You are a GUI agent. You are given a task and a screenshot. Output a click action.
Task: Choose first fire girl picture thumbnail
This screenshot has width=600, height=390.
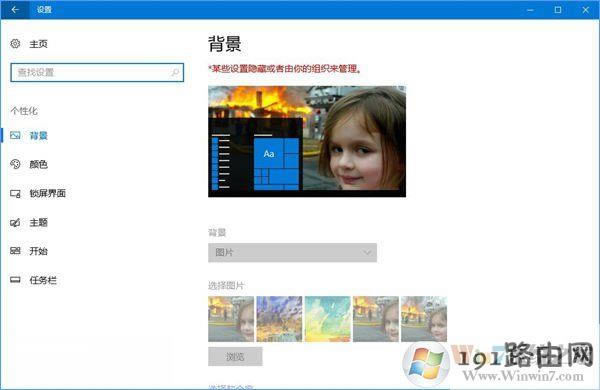click(x=231, y=319)
